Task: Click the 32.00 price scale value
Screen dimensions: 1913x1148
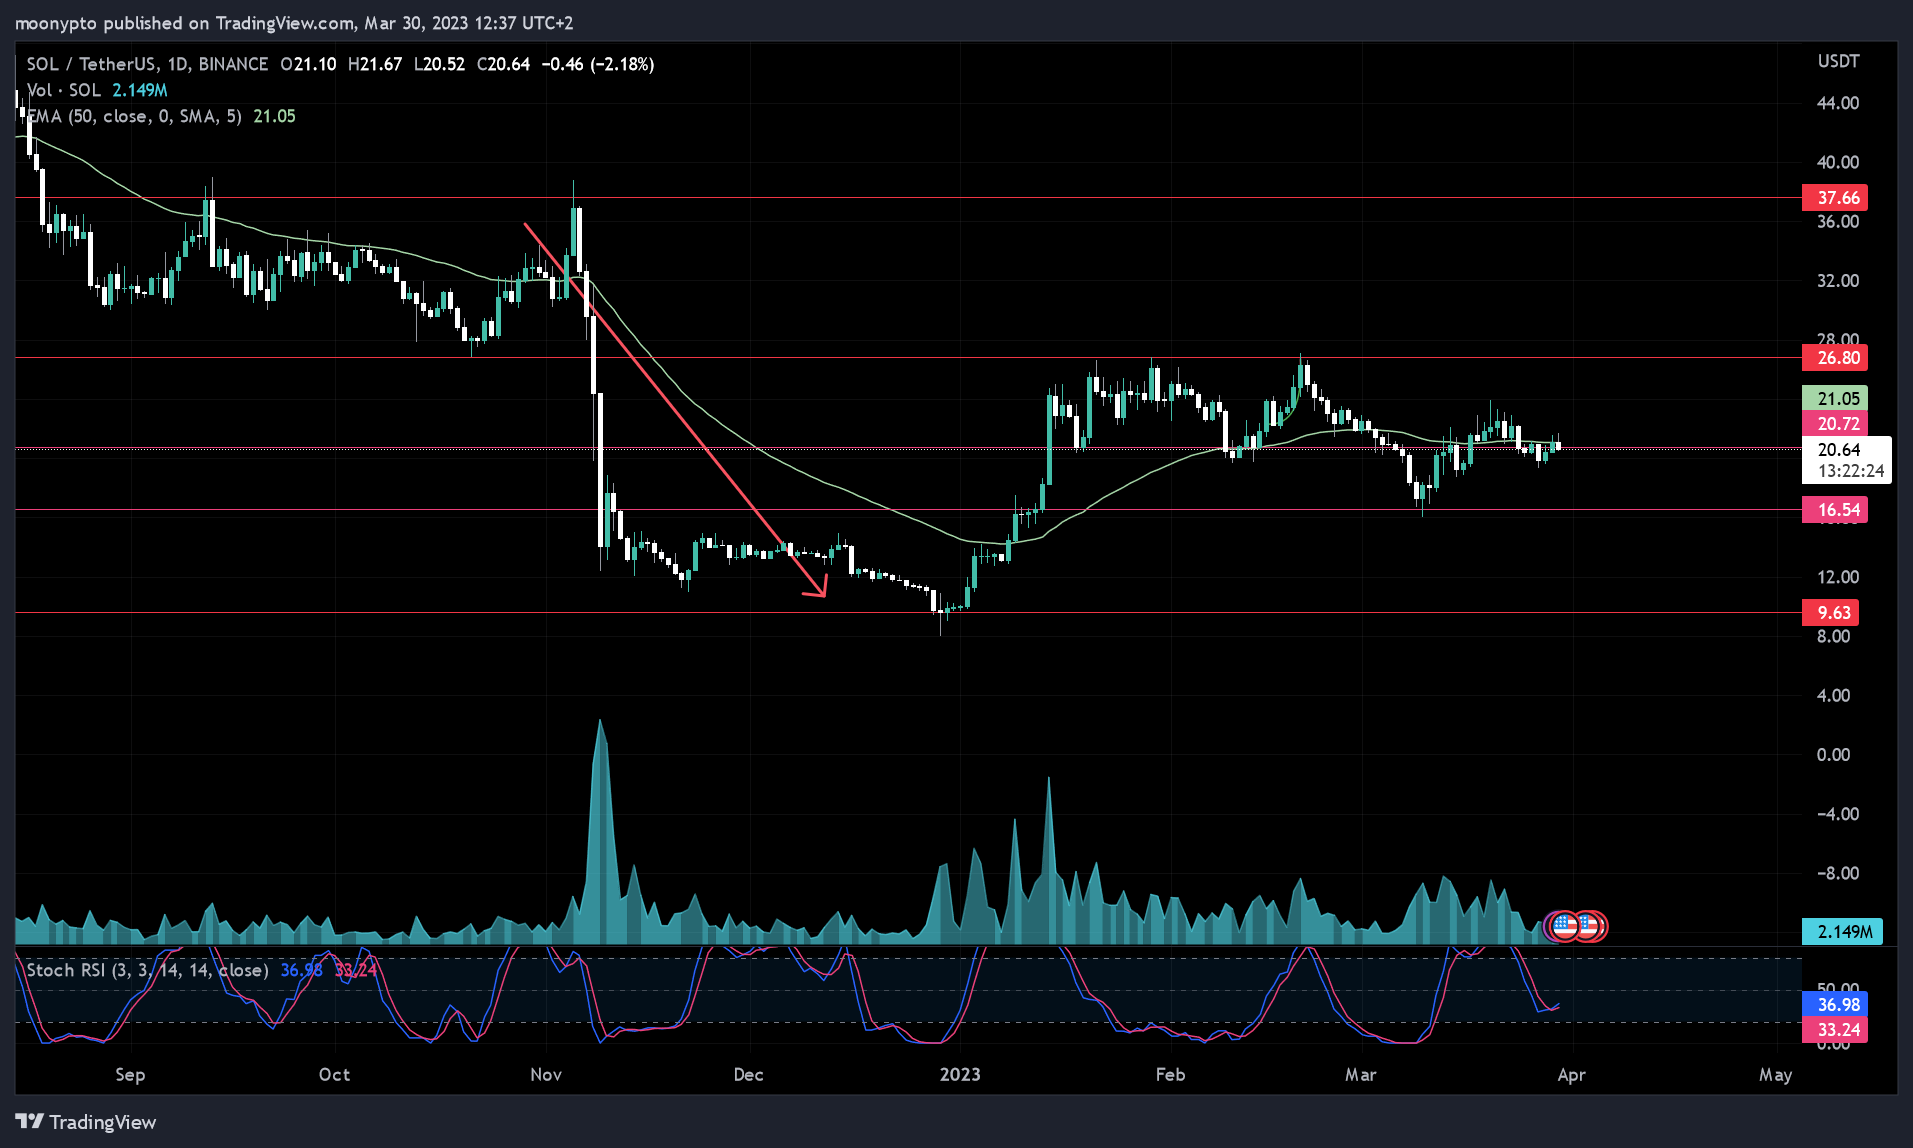Action: tap(1838, 281)
